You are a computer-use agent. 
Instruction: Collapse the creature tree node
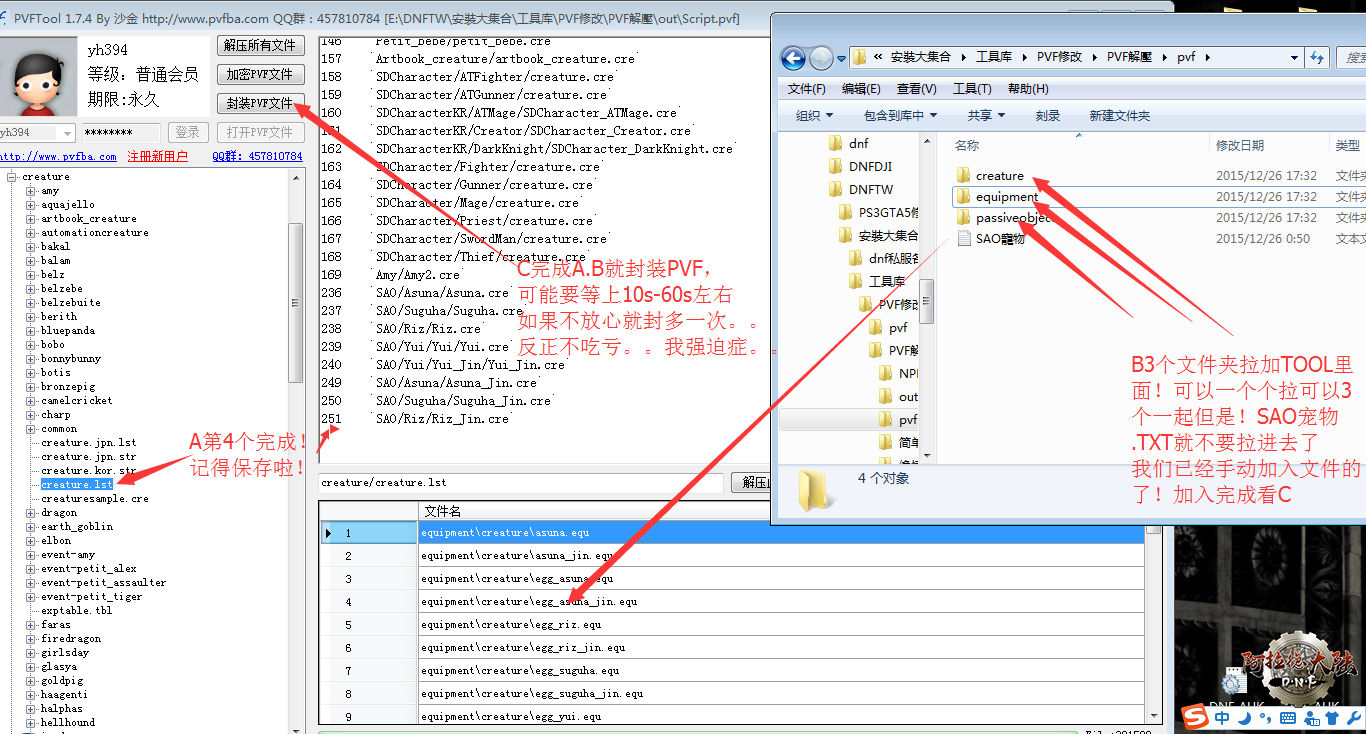pyautogui.click(x=13, y=177)
